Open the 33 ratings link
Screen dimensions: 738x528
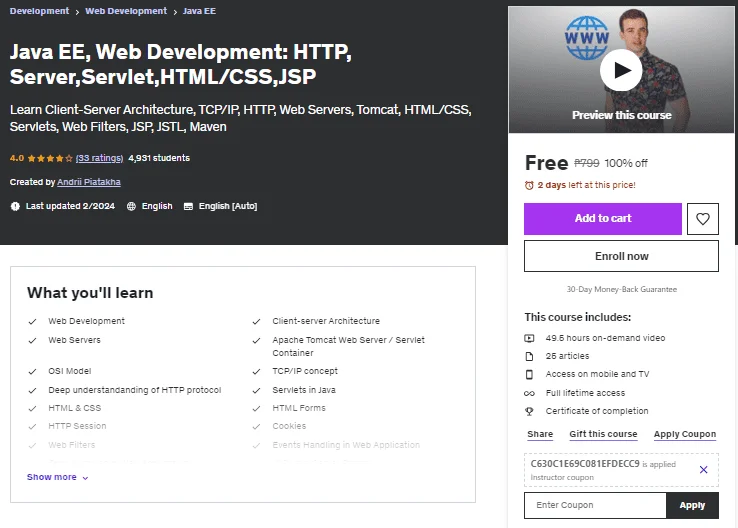coord(99,158)
